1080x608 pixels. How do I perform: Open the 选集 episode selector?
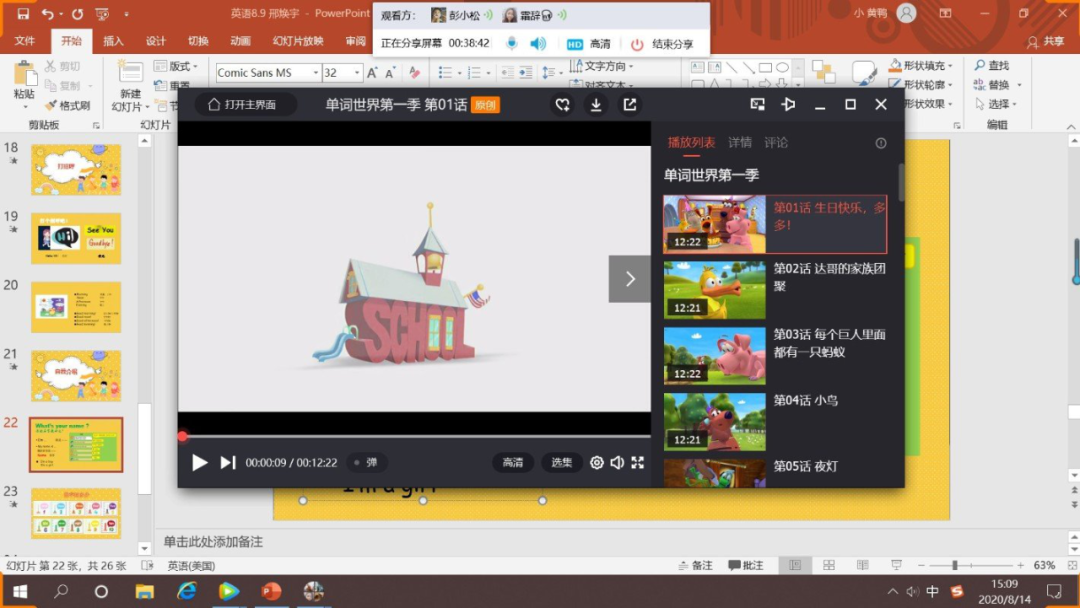[561, 463]
